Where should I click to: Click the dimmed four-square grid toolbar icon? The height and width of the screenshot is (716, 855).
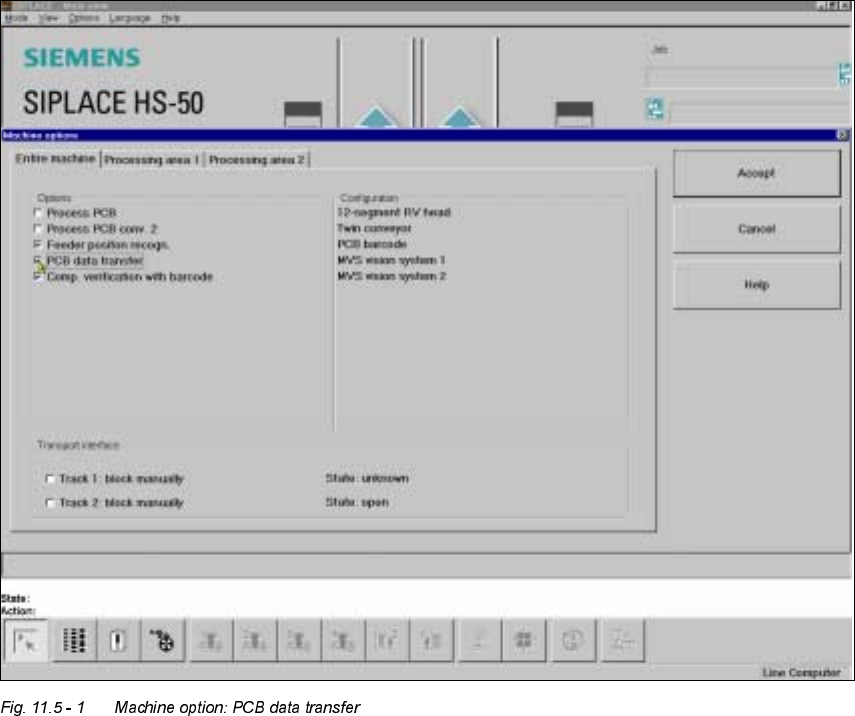pos(523,640)
